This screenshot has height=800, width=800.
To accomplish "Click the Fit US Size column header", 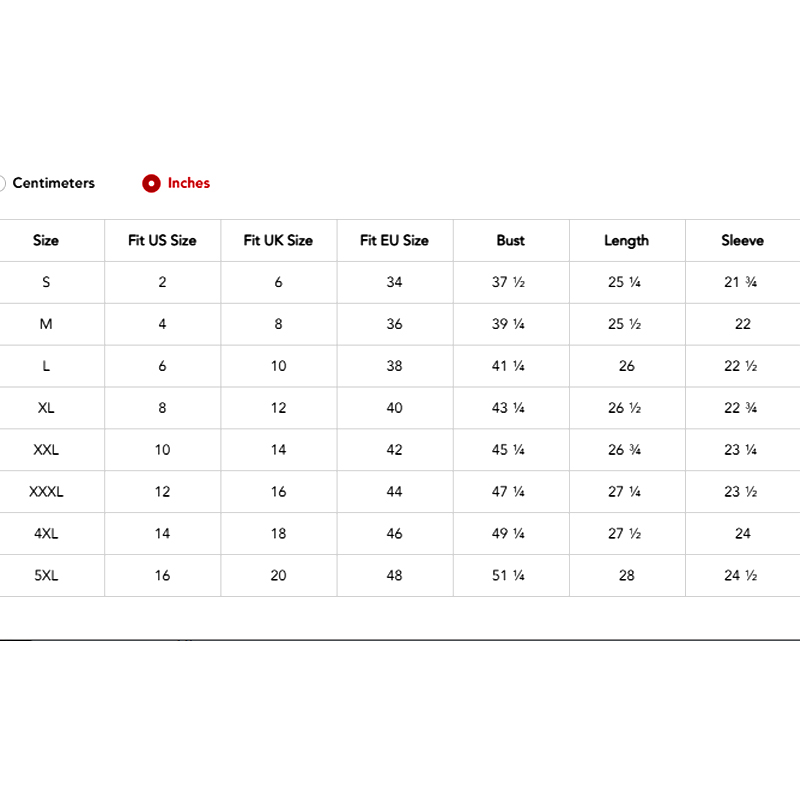I will pos(162,240).
